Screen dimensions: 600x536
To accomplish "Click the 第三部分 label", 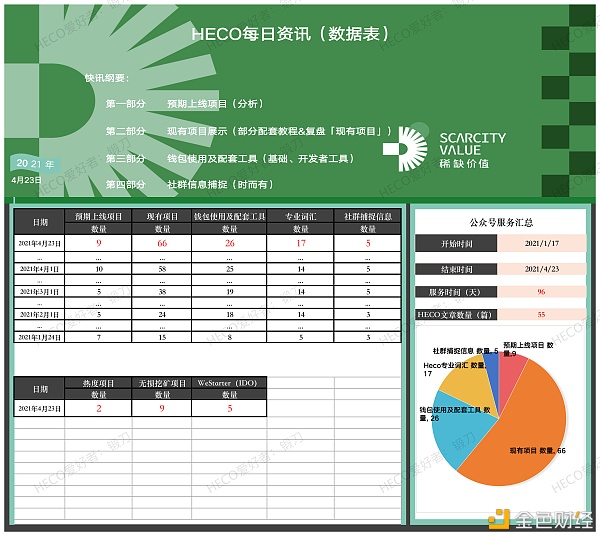I will pos(126,158).
